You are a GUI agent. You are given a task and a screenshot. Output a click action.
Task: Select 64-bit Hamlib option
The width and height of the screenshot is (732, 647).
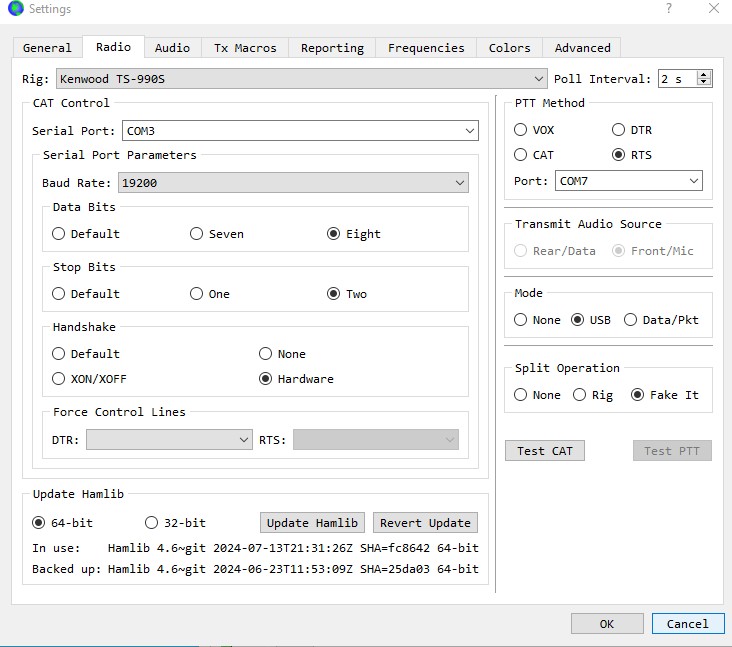[62, 522]
